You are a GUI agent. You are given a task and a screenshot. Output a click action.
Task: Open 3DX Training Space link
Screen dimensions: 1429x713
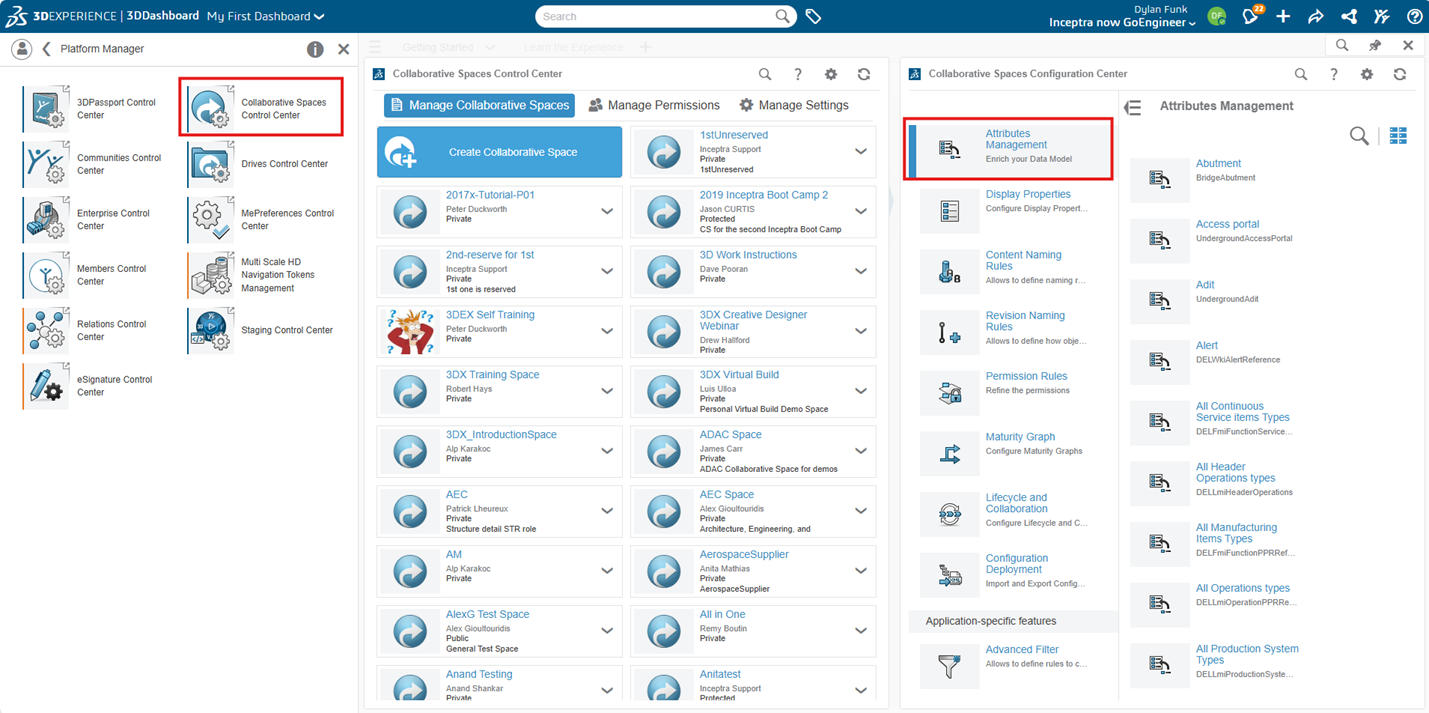pos(492,375)
